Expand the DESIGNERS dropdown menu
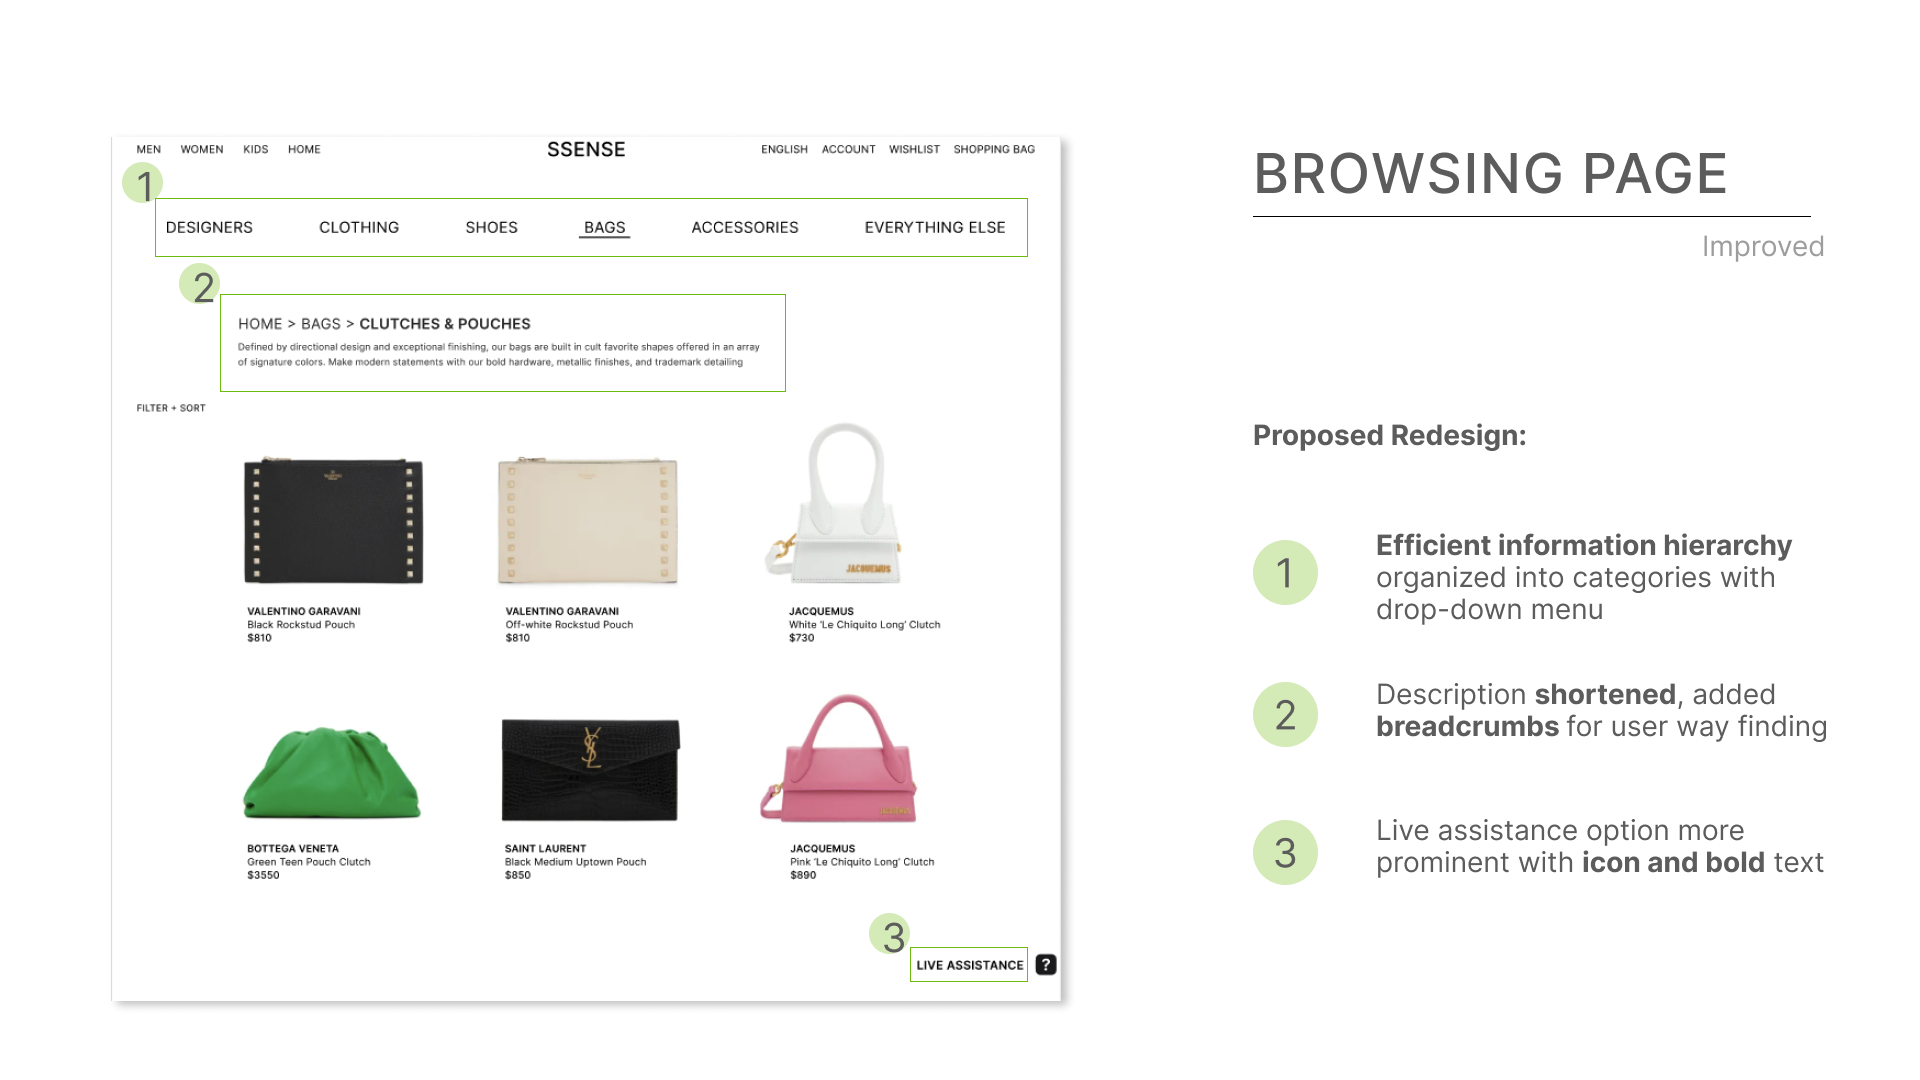This screenshot has height=1080, width=1920. click(x=208, y=227)
